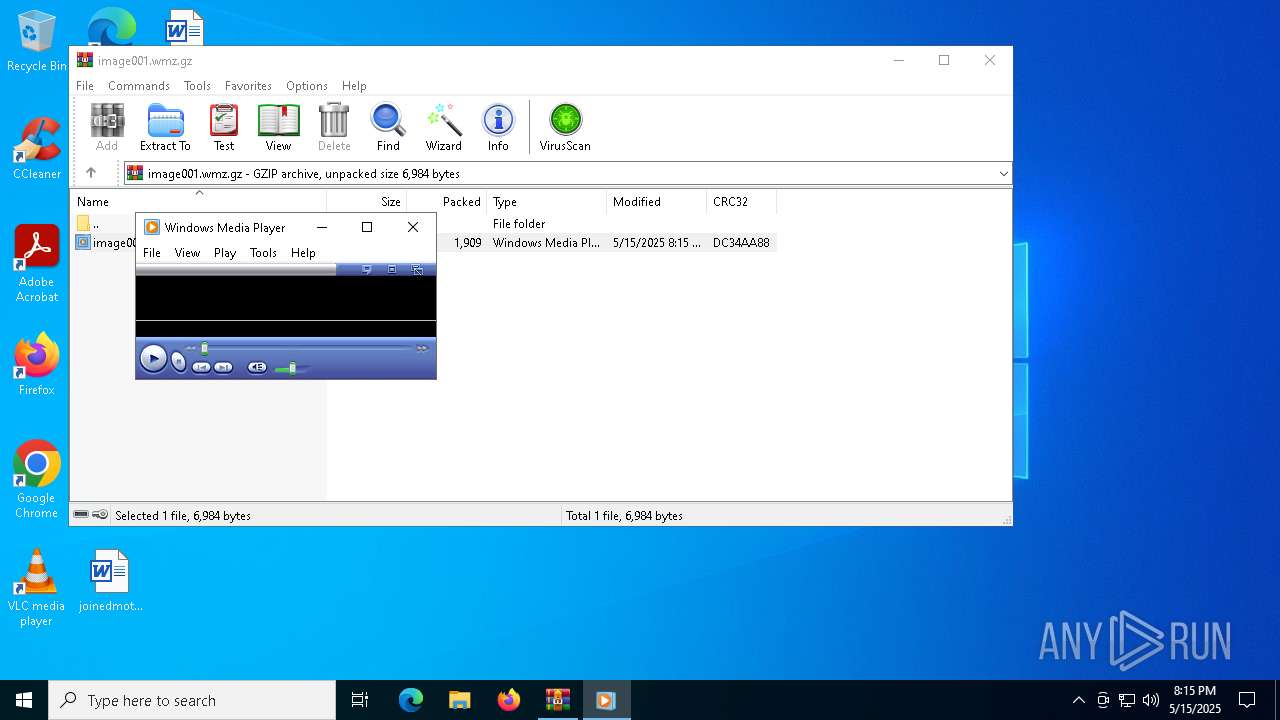Sort by Size column header

(x=366, y=202)
